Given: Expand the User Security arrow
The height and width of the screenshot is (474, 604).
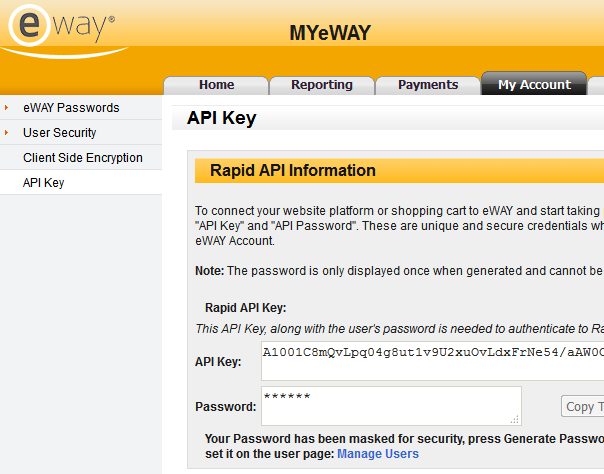Looking at the screenshot, I should point(7,133).
